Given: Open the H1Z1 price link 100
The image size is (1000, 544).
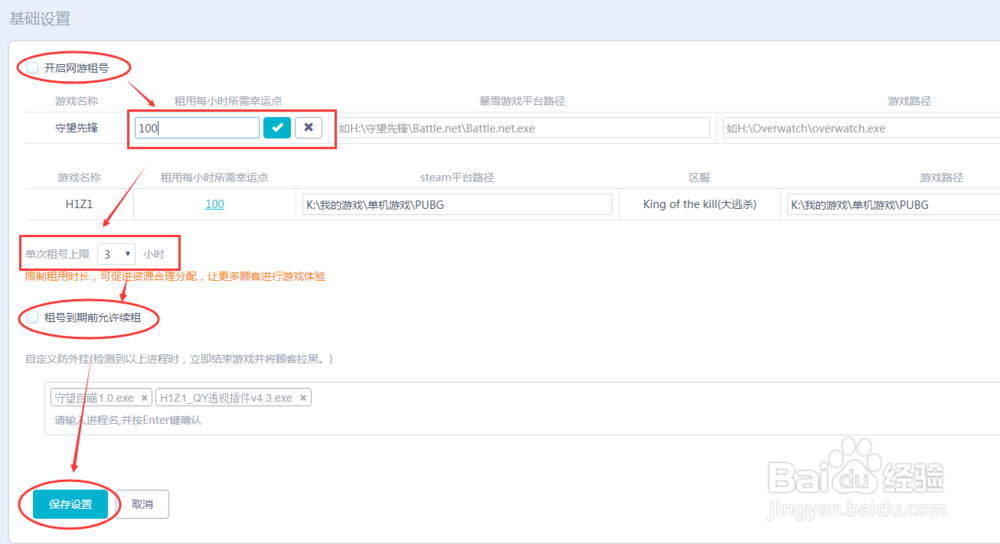Looking at the screenshot, I should point(214,204).
